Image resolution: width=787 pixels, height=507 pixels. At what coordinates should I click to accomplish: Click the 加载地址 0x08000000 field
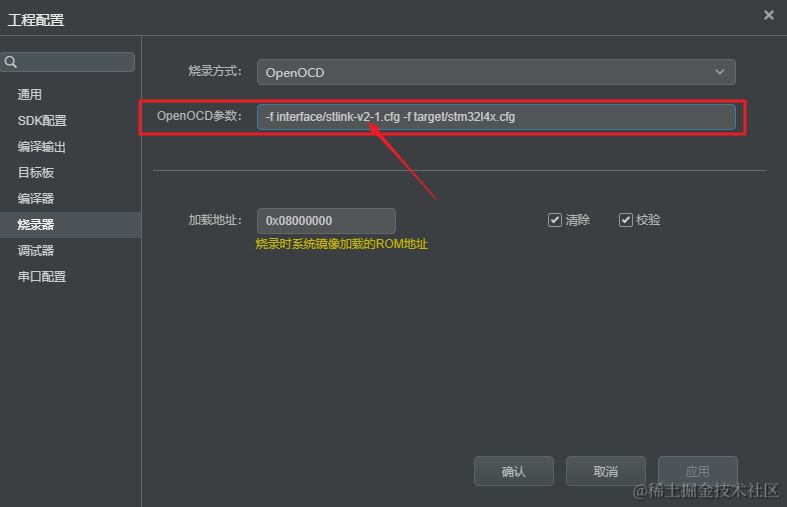(326, 221)
